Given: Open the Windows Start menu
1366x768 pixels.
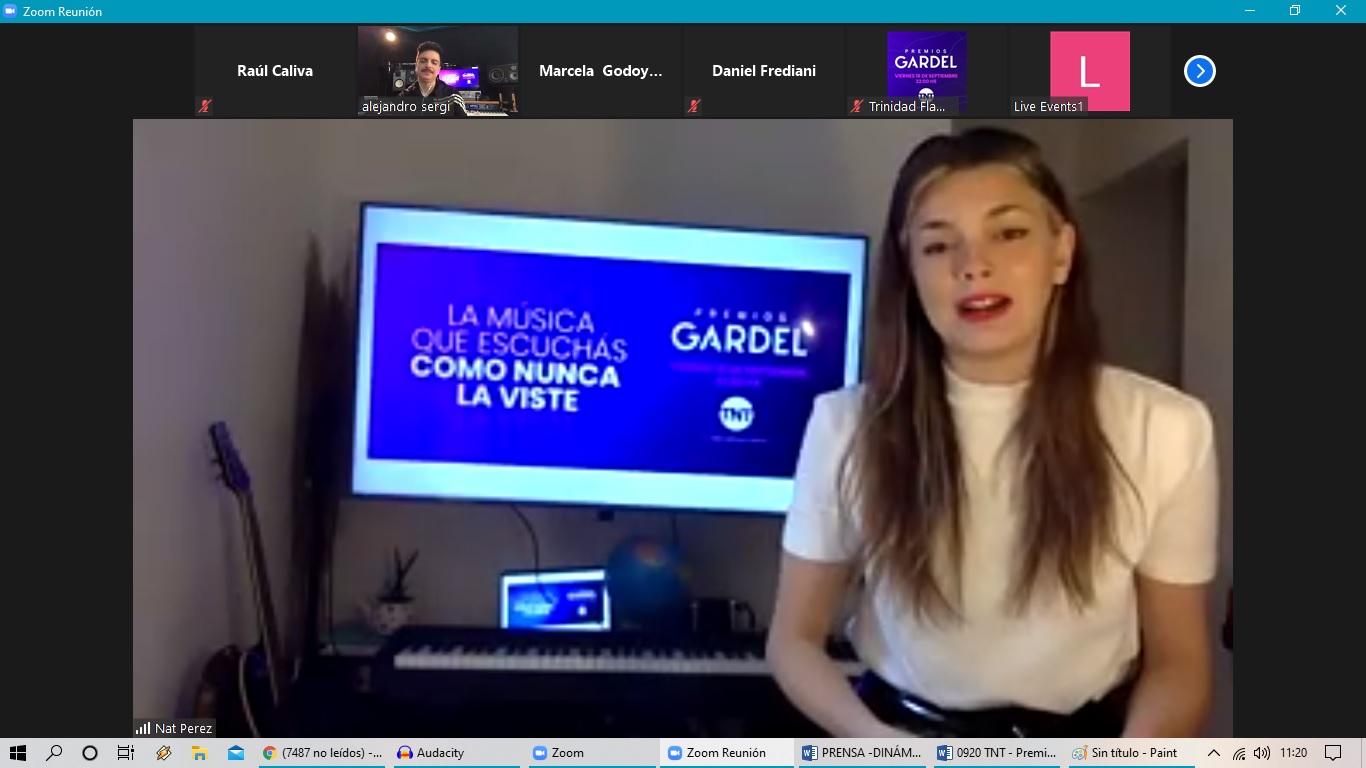Looking at the screenshot, I should [x=17, y=753].
